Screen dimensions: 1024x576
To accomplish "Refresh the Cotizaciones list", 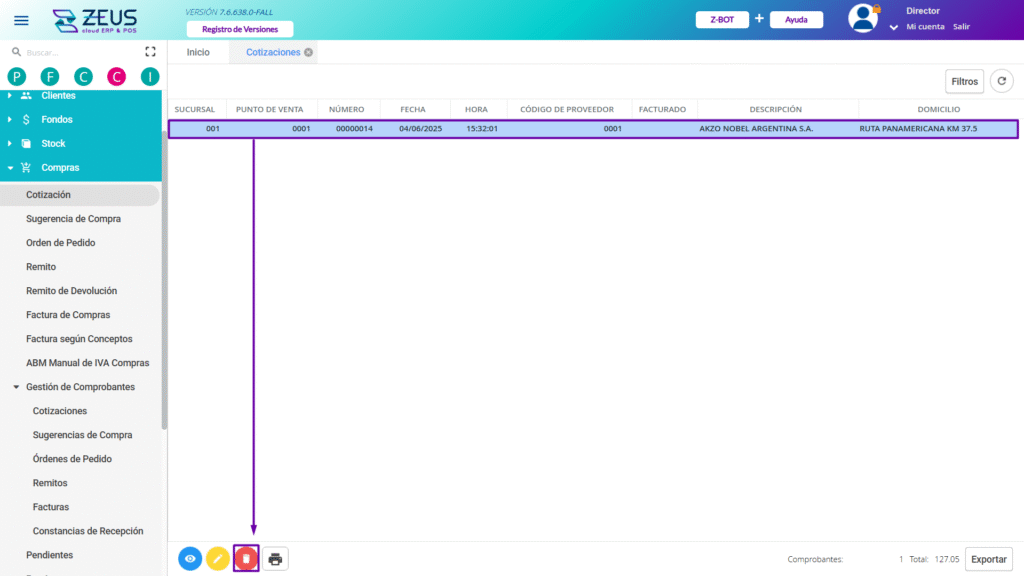I will pos(1001,81).
